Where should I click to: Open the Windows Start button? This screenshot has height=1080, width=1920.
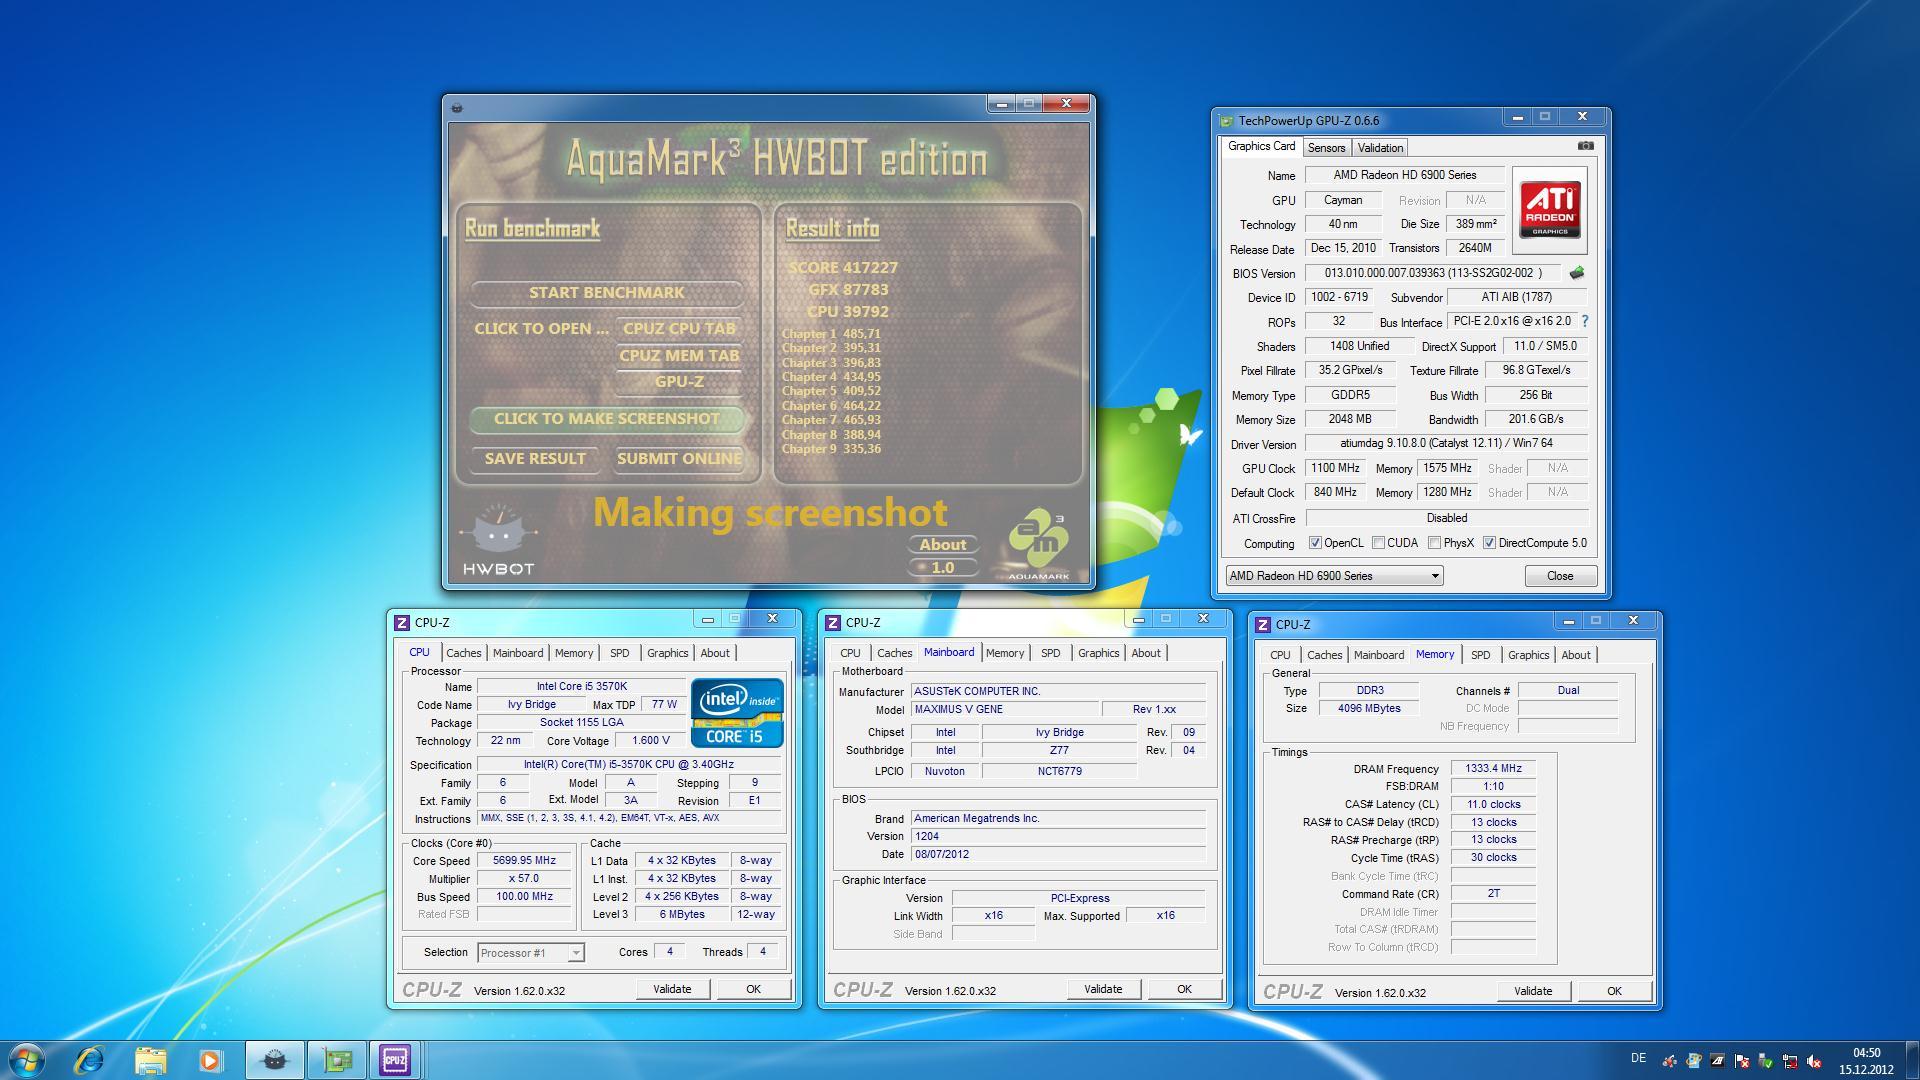coord(27,1060)
